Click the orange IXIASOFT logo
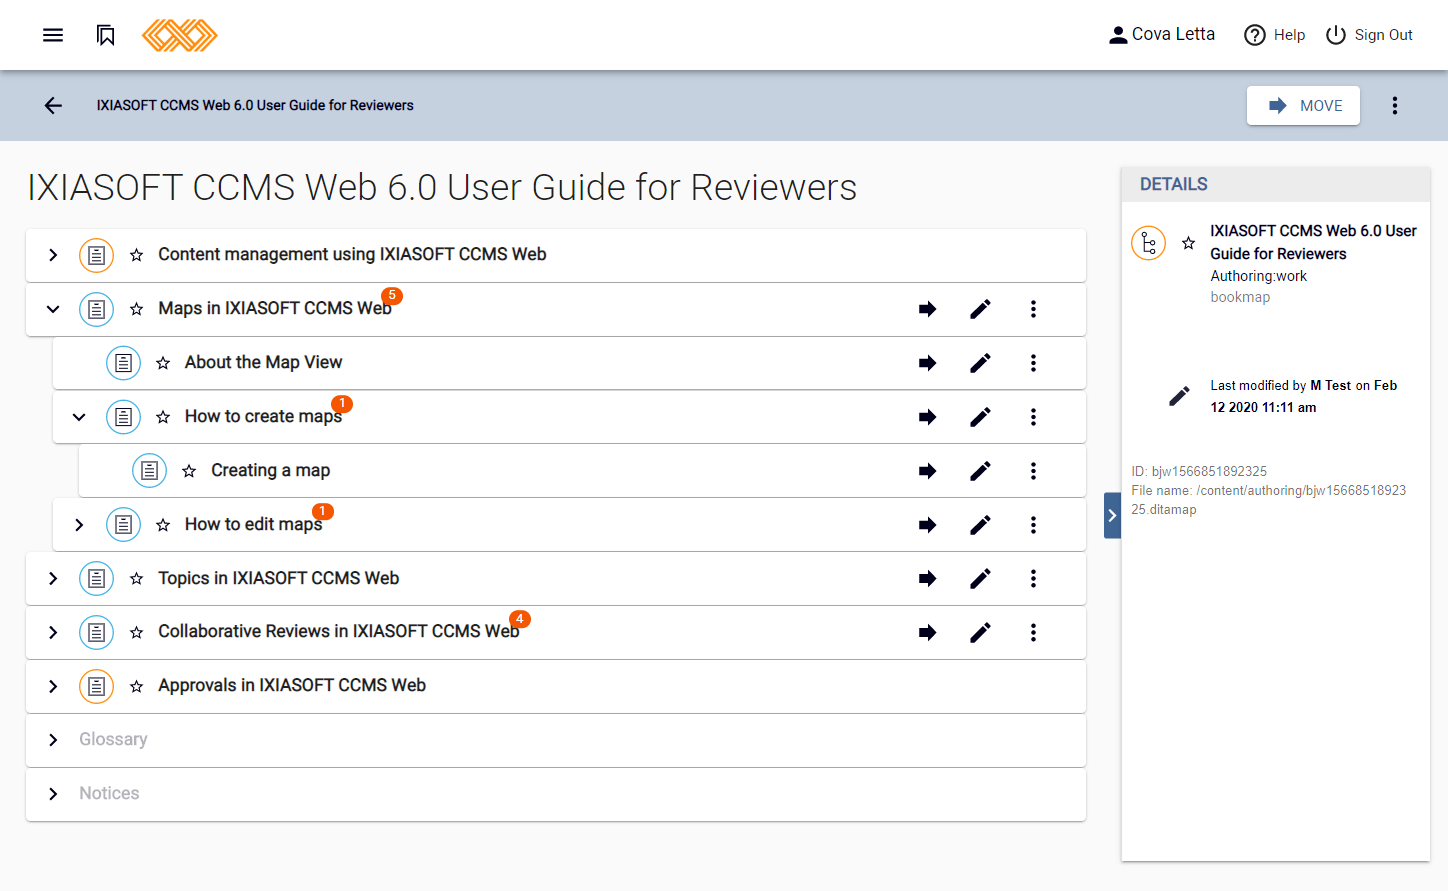 pyautogui.click(x=180, y=35)
